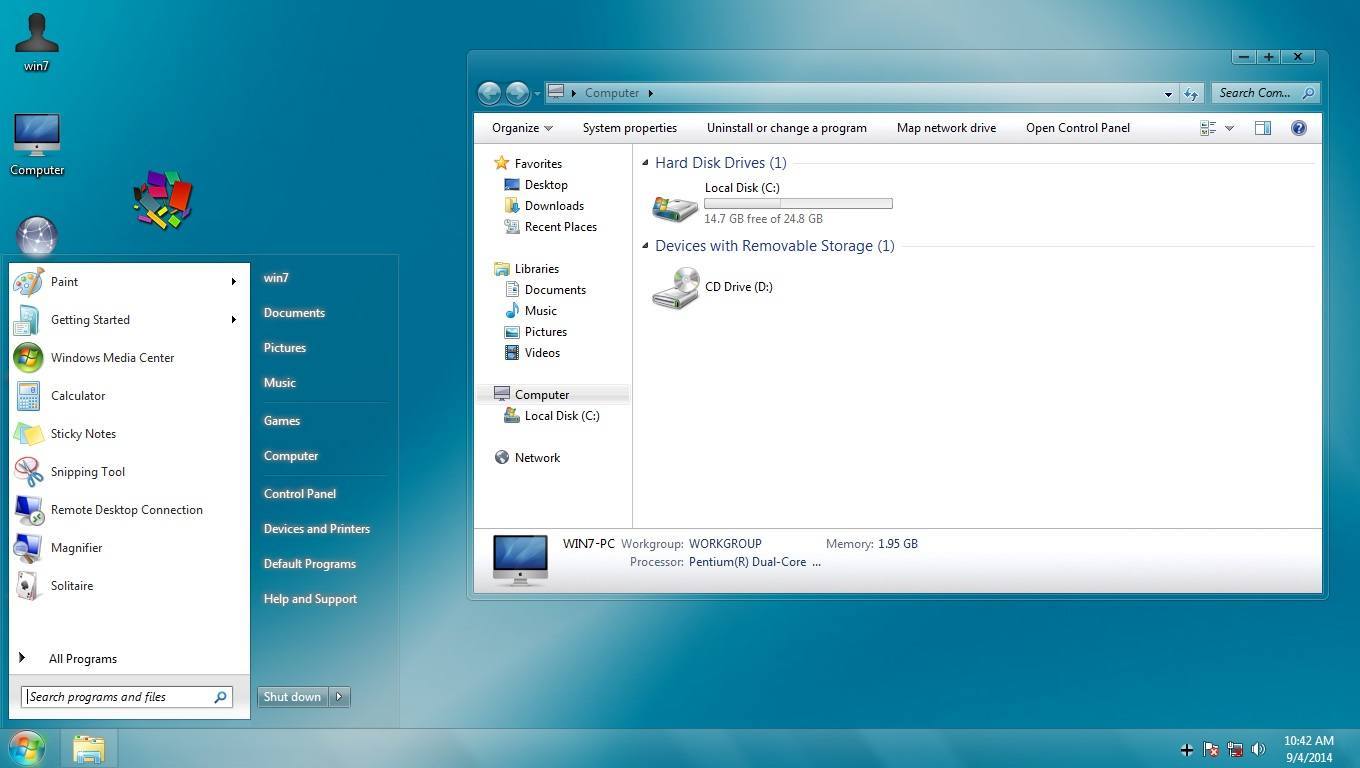Select the colorful cube desktop icon
Image resolution: width=1360 pixels, height=768 pixels.
(x=162, y=199)
